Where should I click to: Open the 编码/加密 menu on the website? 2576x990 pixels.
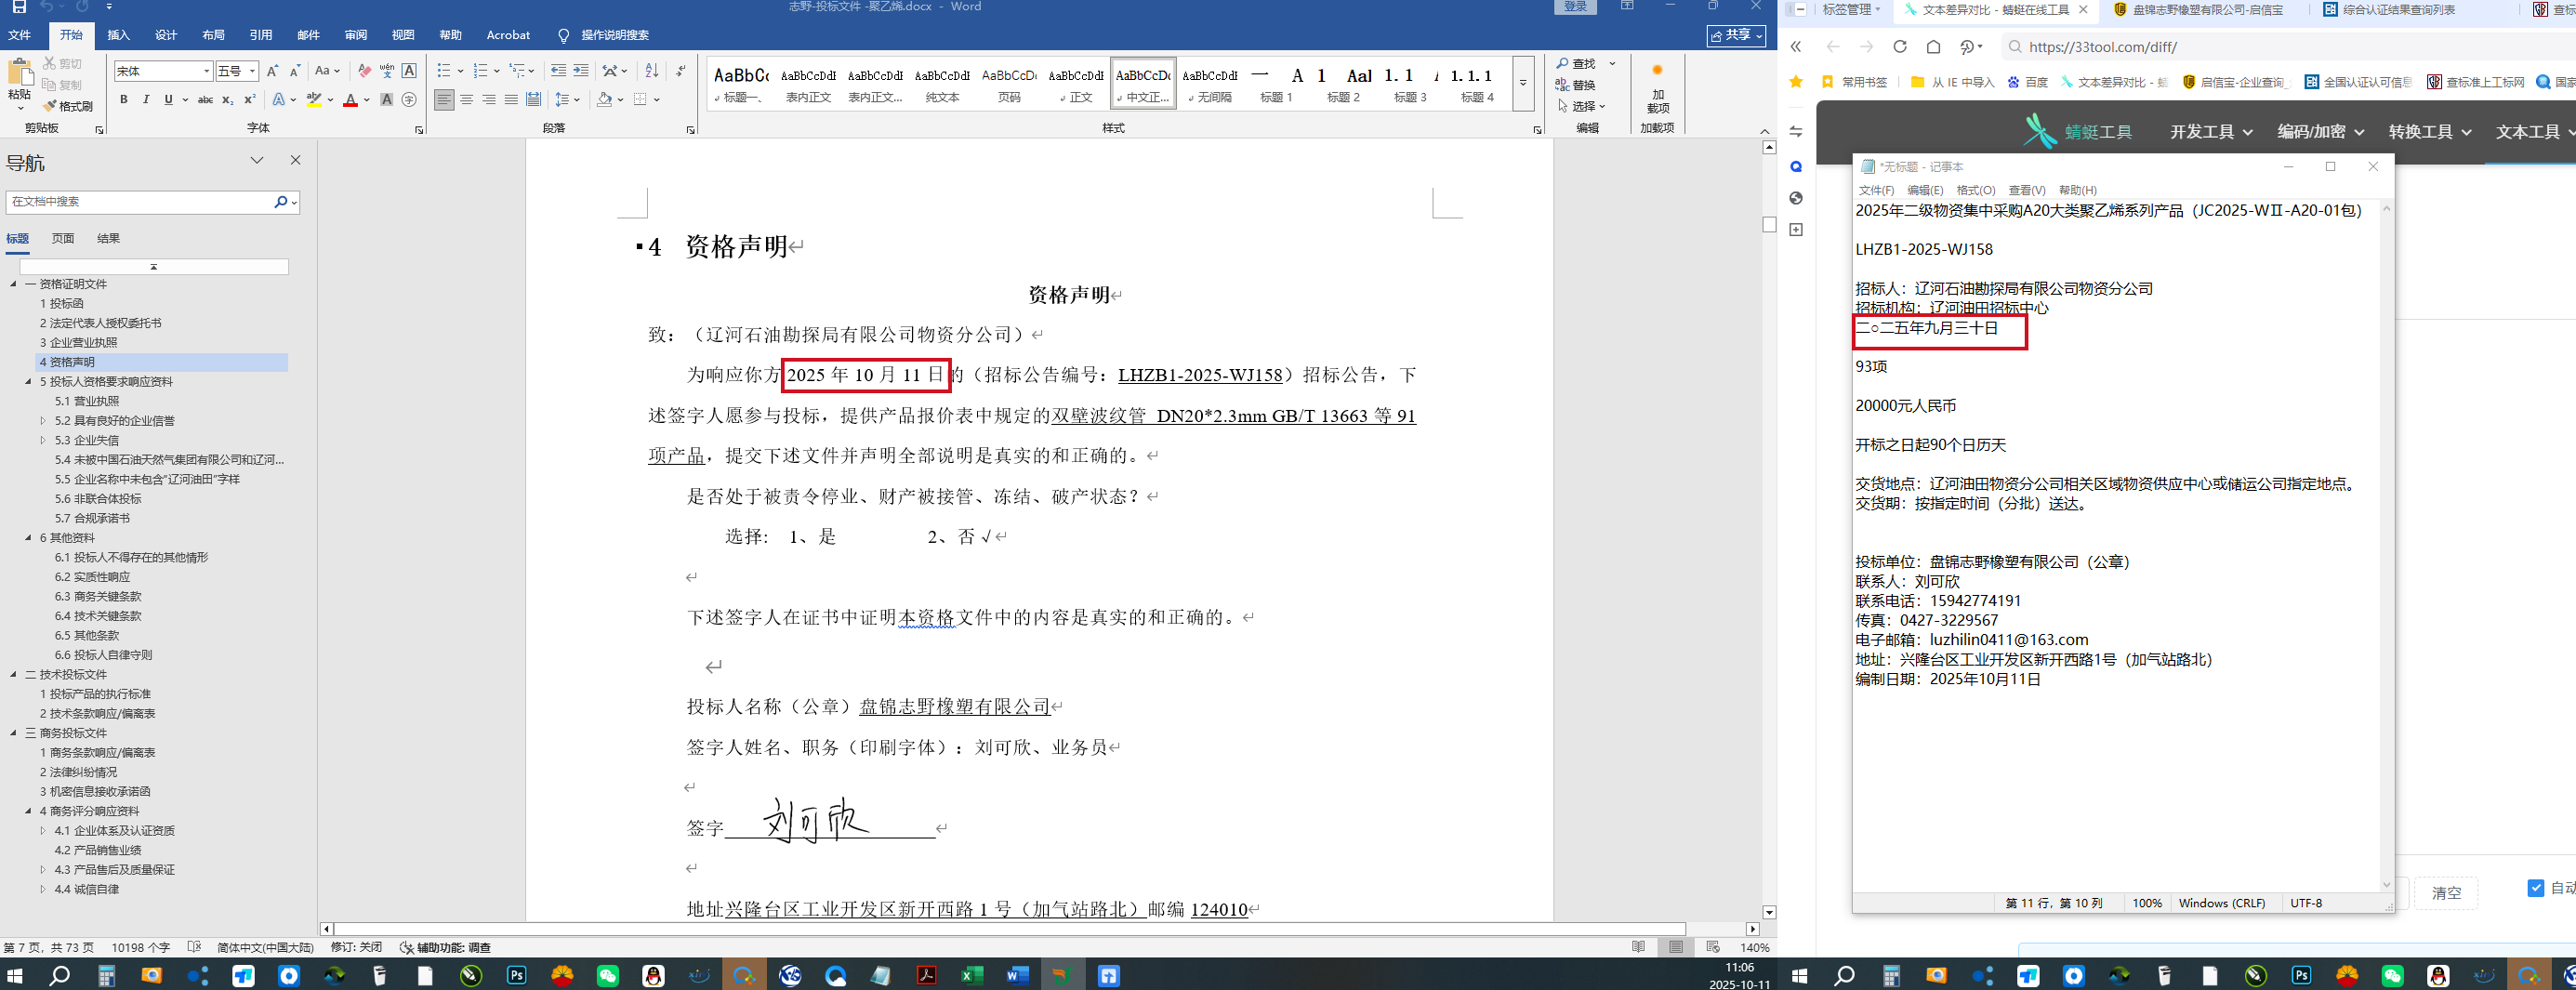coord(2320,132)
